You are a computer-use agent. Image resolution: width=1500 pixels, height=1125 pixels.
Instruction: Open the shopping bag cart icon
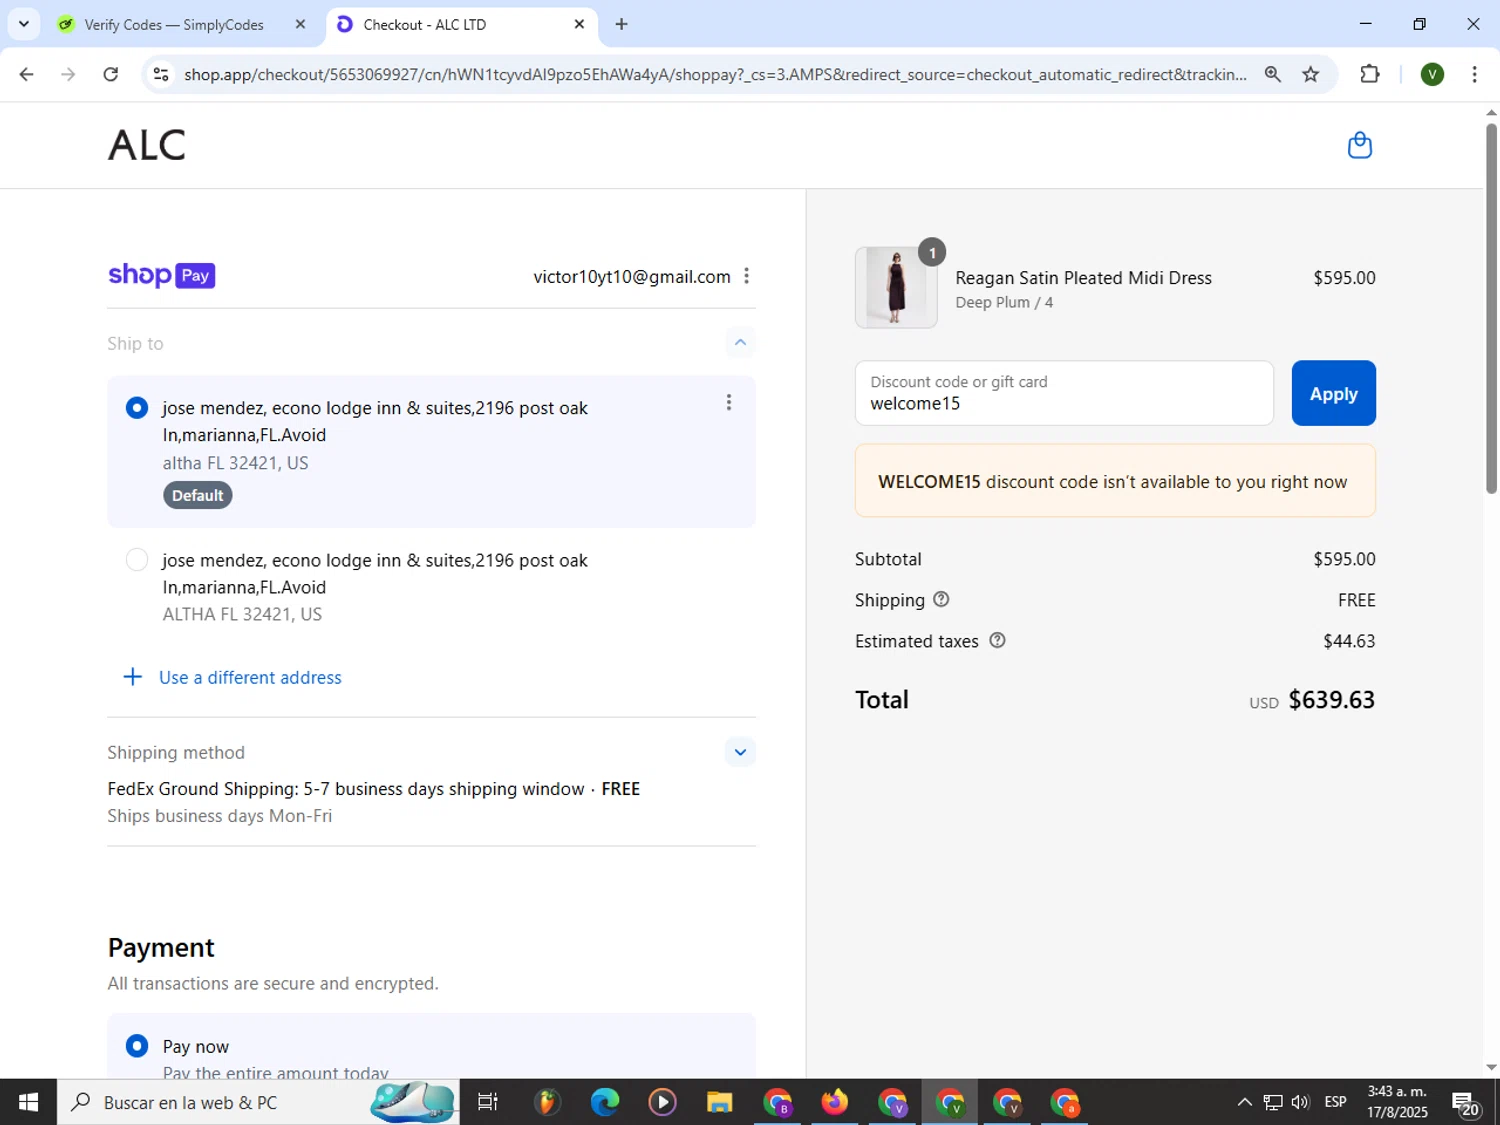(x=1359, y=146)
